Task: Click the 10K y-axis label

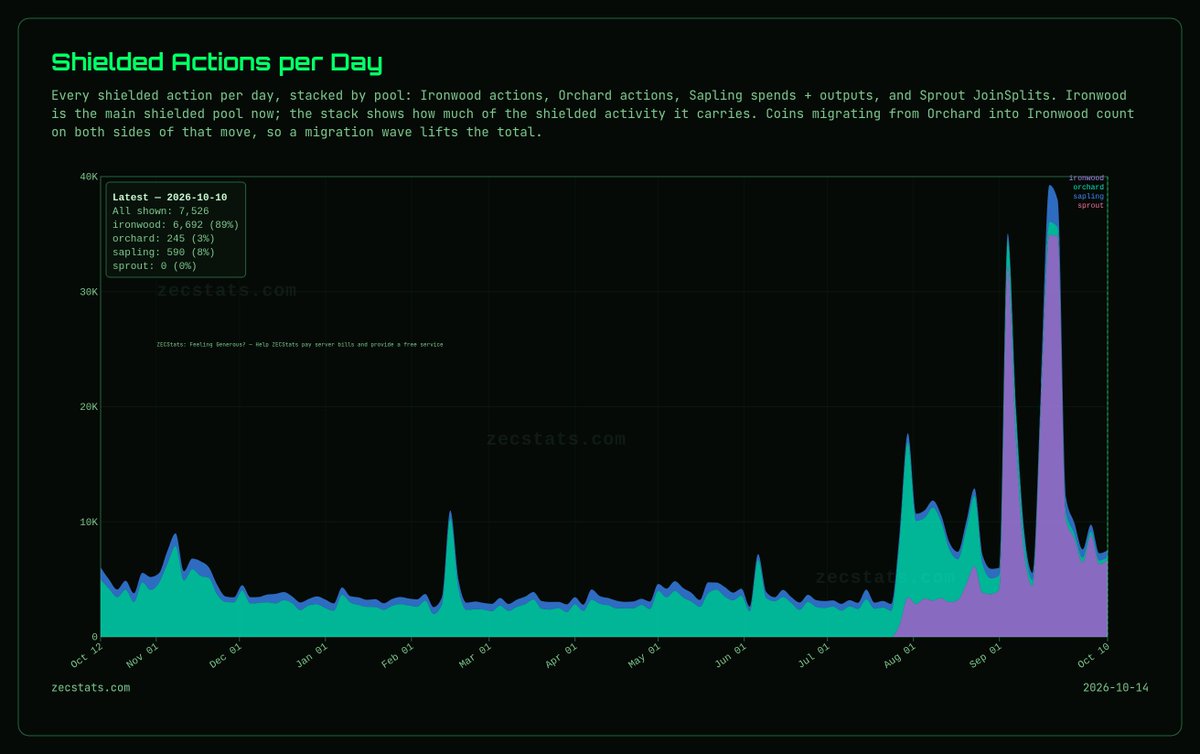Action: click(89, 522)
